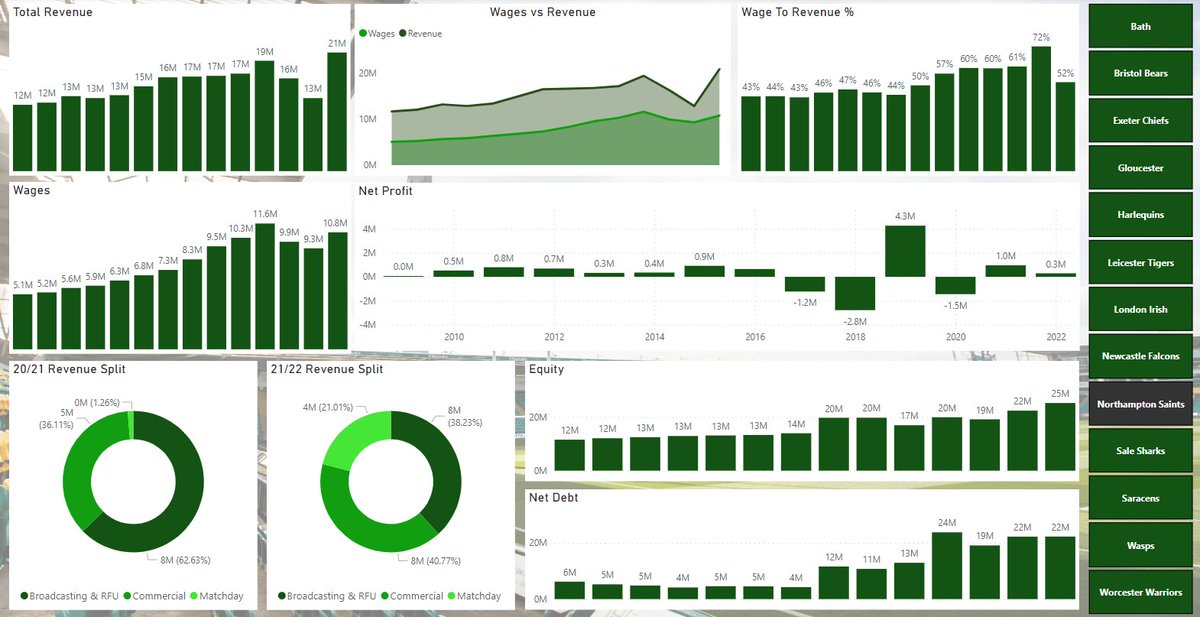Select the 1.0M Net Profit bar
The image size is (1200, 617).
click(x=1005, y=270)
